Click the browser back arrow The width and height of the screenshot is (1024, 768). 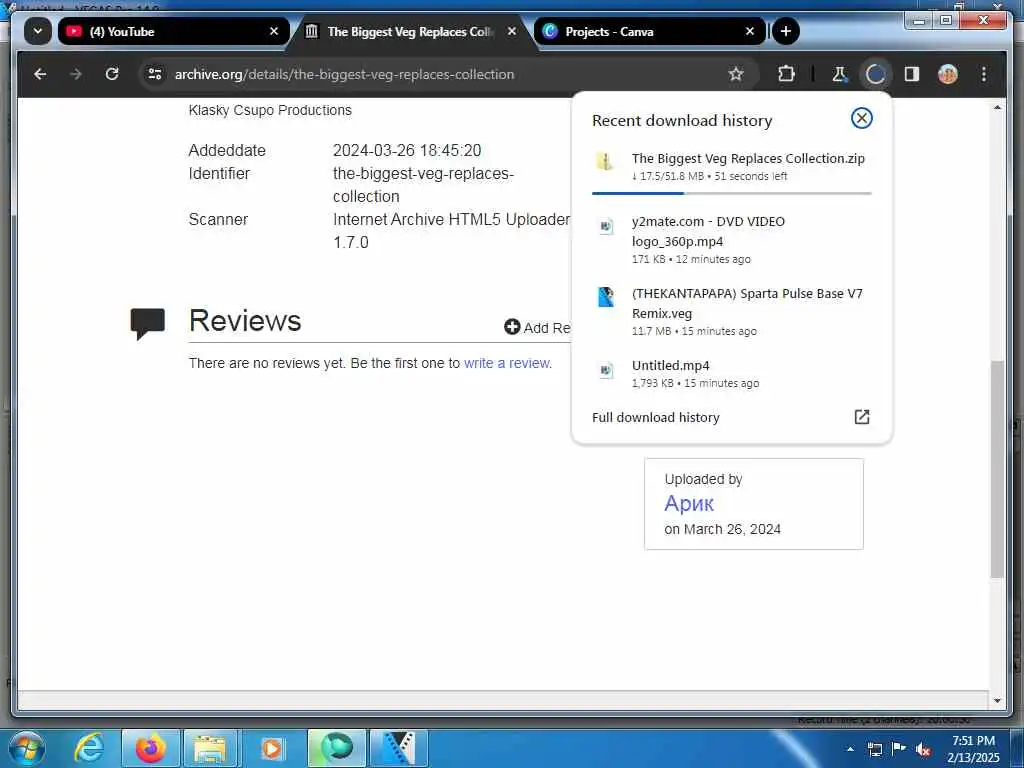point(40,74)
